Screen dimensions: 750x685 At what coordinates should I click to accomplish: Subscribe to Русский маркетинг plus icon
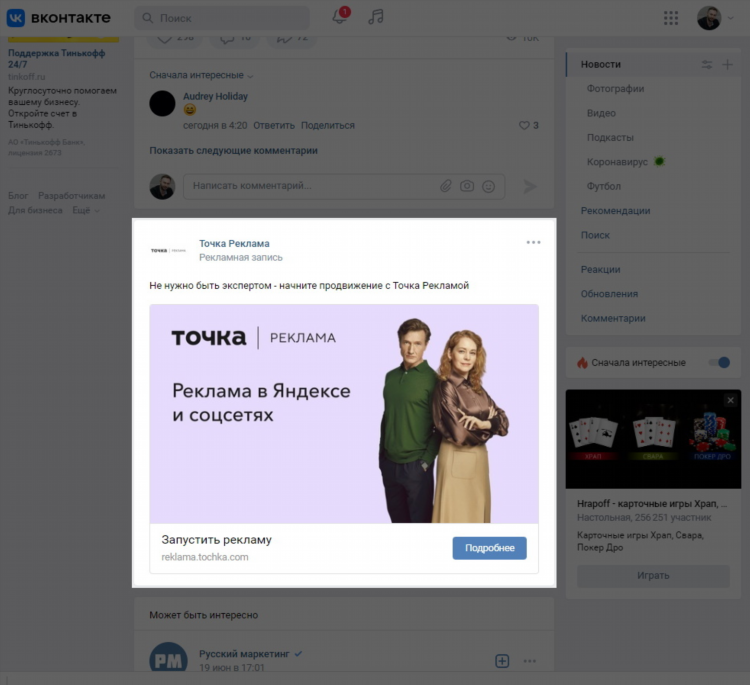point(502,661)
